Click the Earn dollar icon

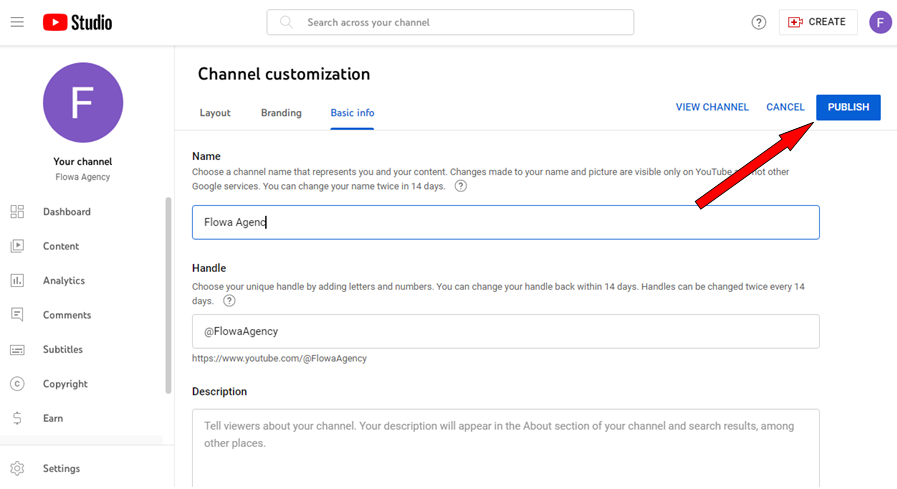(x=17, y=418)
